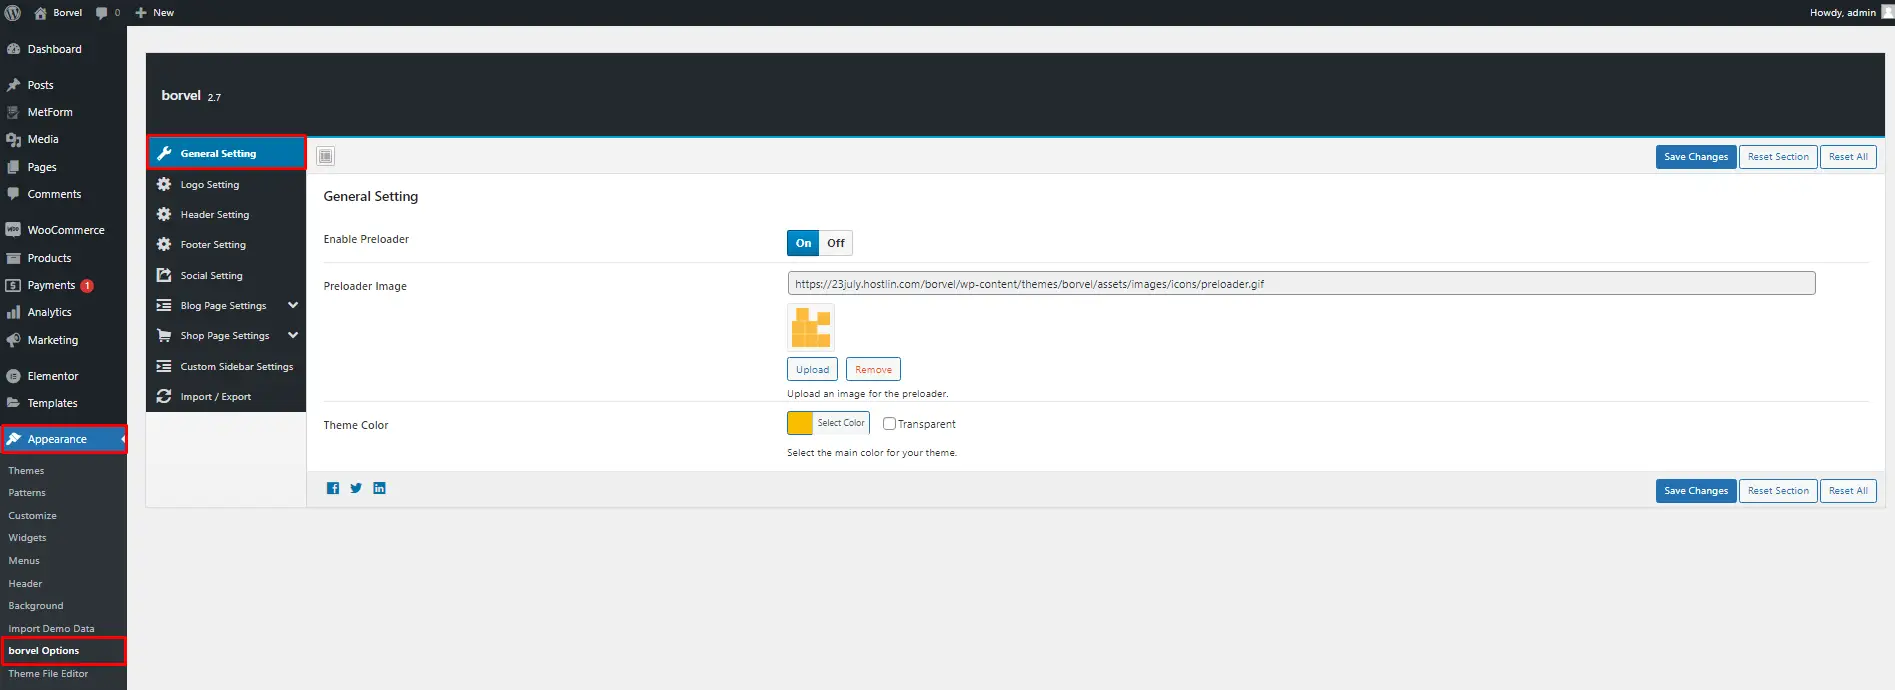Image resolution: width=1895 pixels, height=690 pixels.
Task: Expand Shop Page Settings chevron
Action: click(x=293, y=335)
